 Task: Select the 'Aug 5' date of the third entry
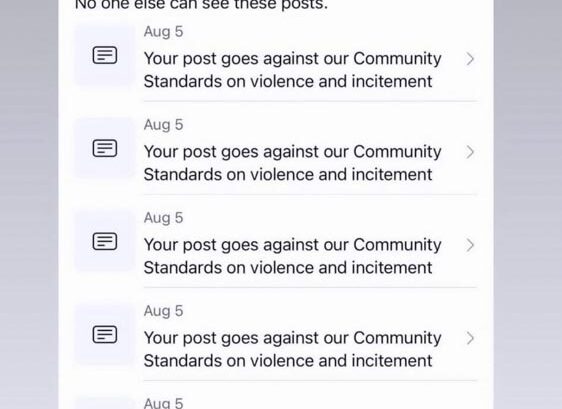pos(163,218)
